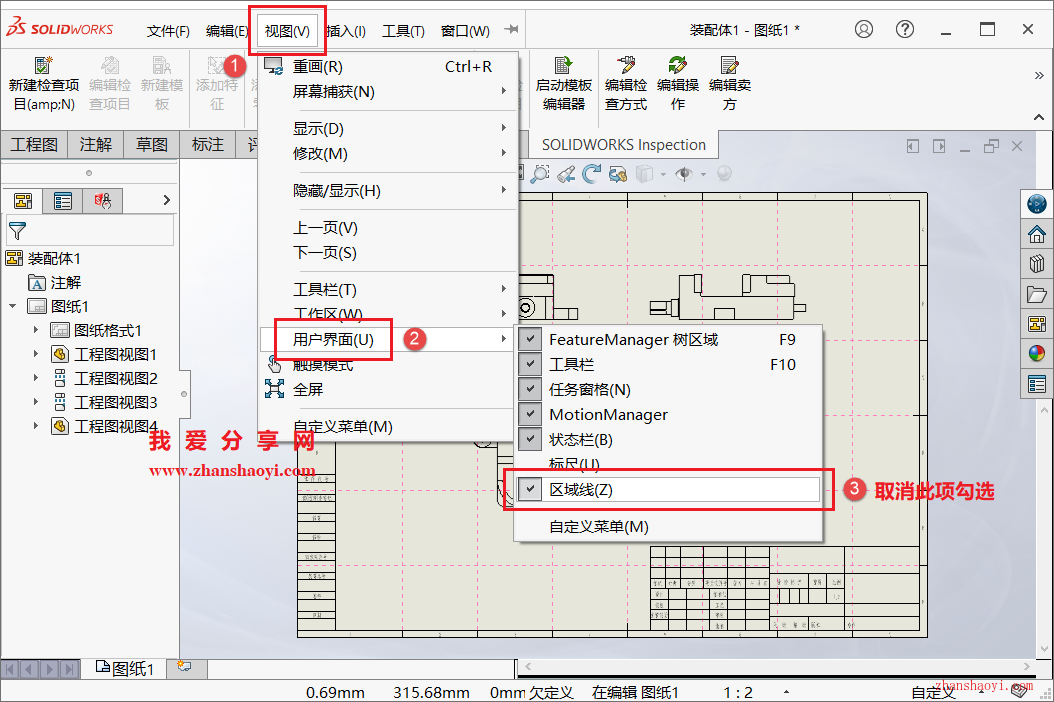Viewport: 1054px width, 702px height.
Task: Click the Zoom to Area magnifier icon
Action: 540,174
